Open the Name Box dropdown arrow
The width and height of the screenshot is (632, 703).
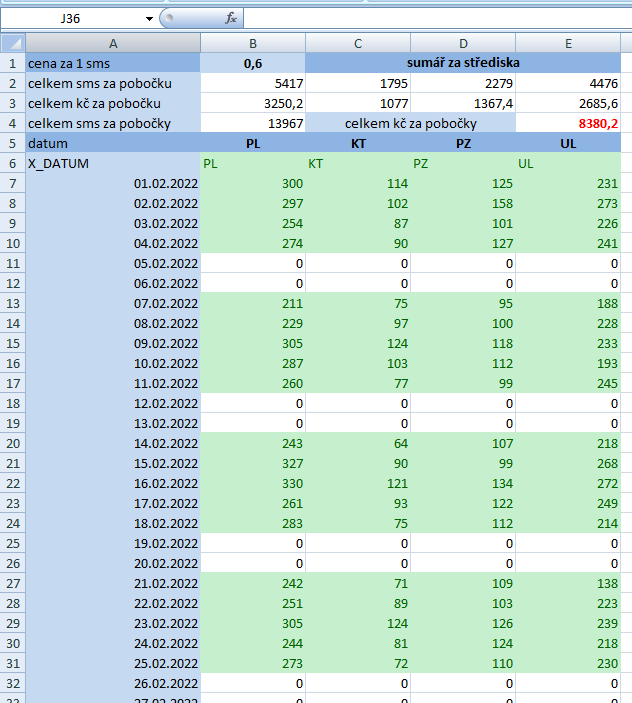(x=149, y=18)
